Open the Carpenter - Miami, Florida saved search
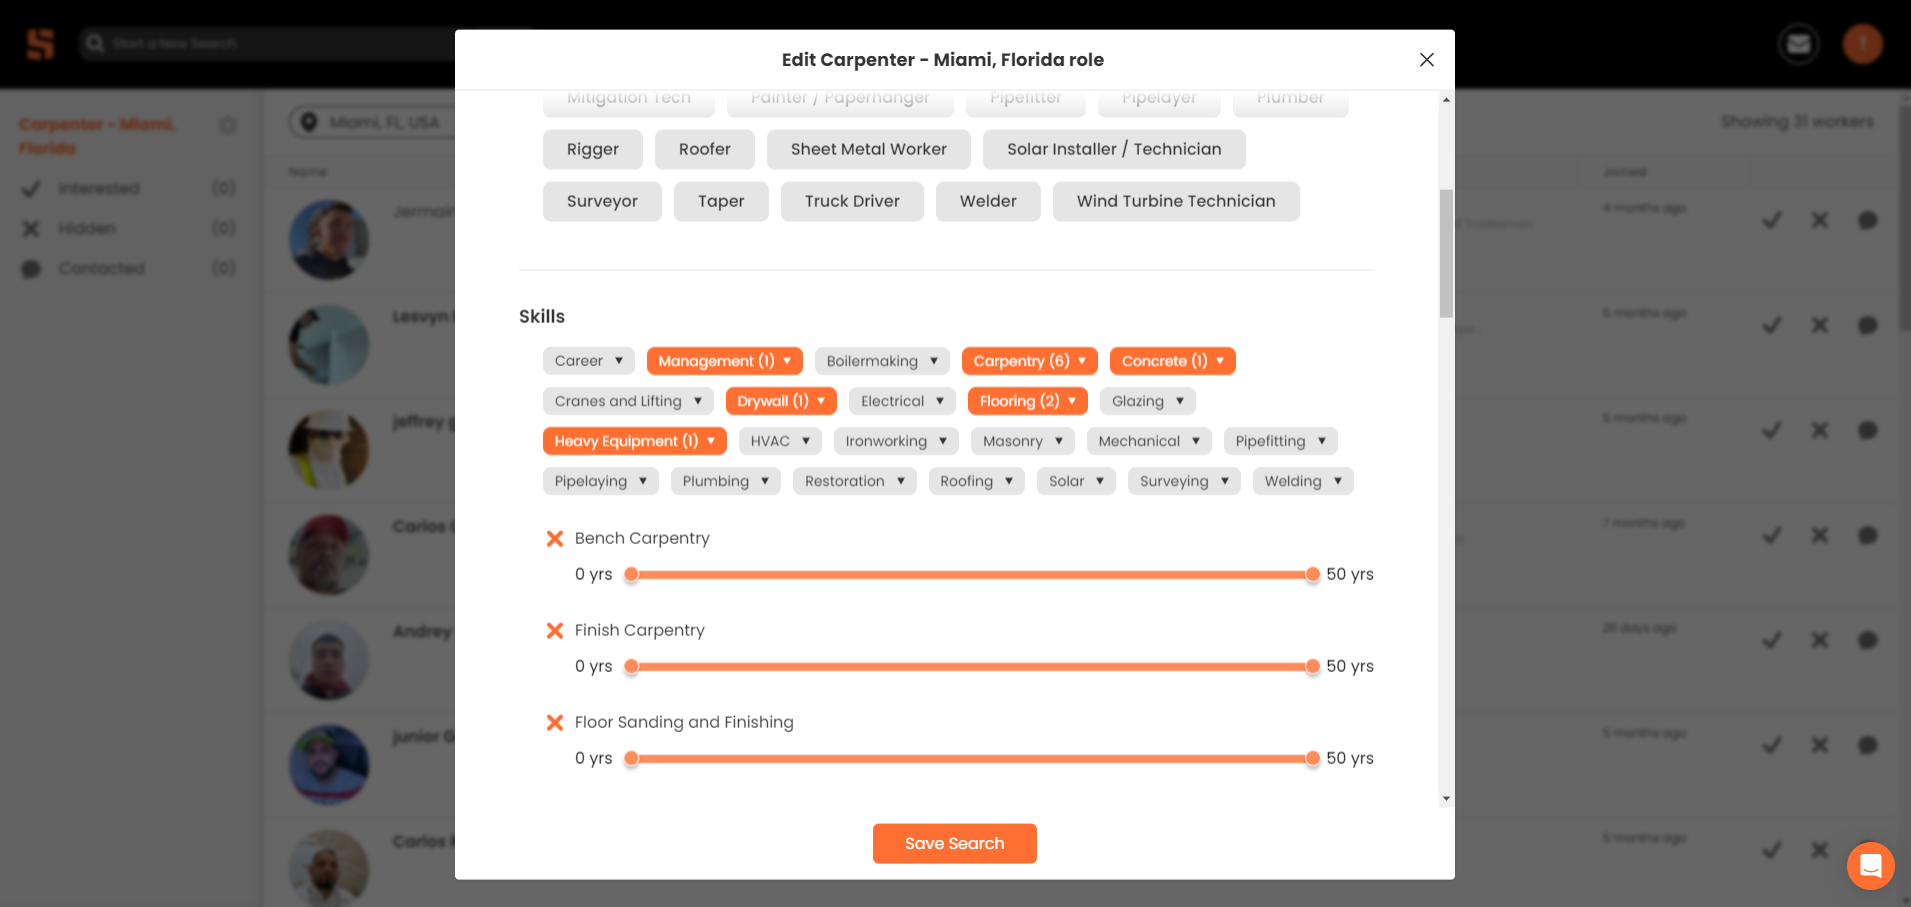This screenshot has height=907, width=1911. pos(97,135)
